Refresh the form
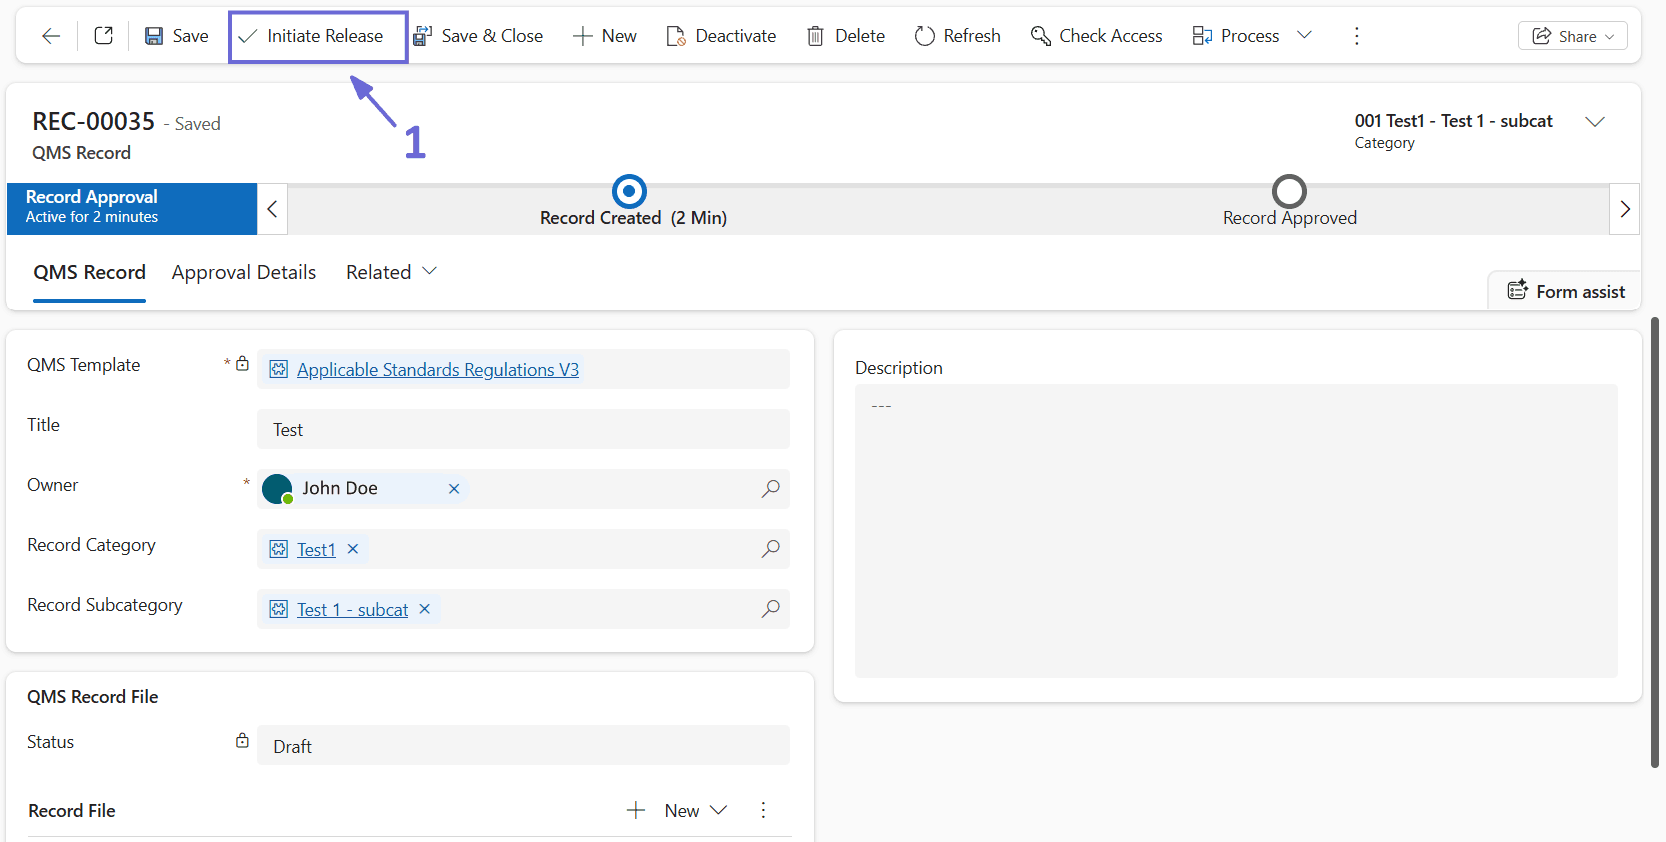Viewport: 1666px width, 842px height. pos(957,36)
